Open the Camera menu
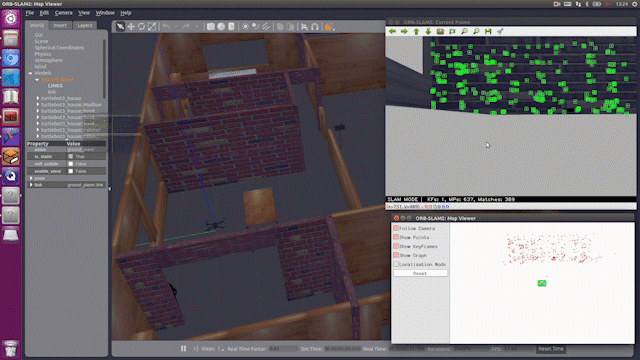The image size is (640, 360). pos(64,13)
